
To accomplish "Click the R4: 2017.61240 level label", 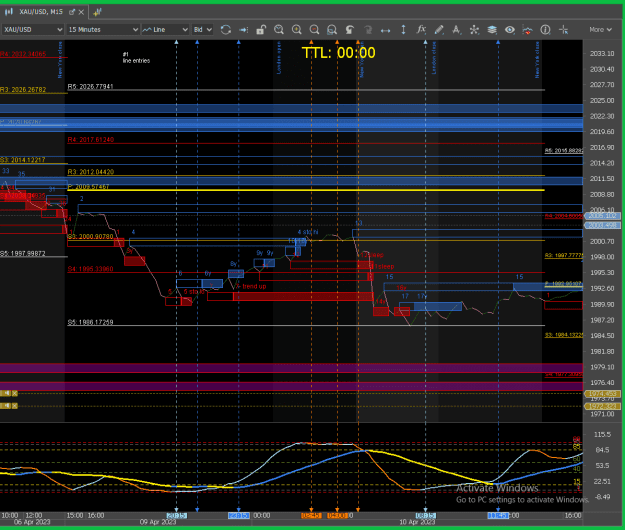I will click(91, 139).
